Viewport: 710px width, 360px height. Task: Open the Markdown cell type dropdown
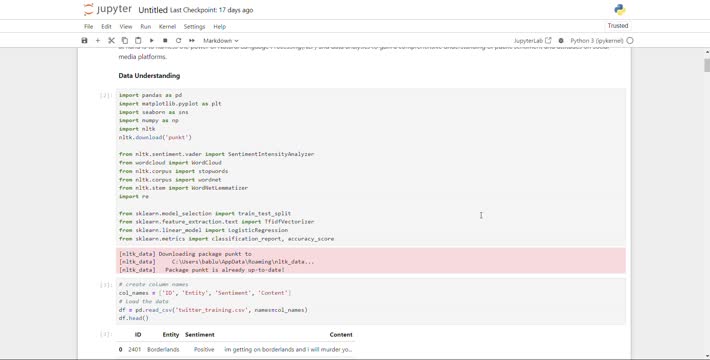point(221,40)
